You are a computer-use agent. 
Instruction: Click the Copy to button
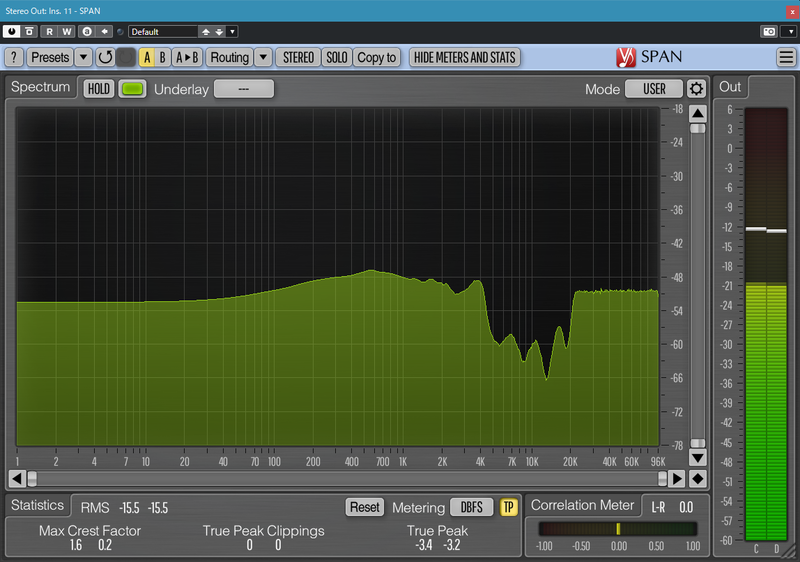pos(377,58)
